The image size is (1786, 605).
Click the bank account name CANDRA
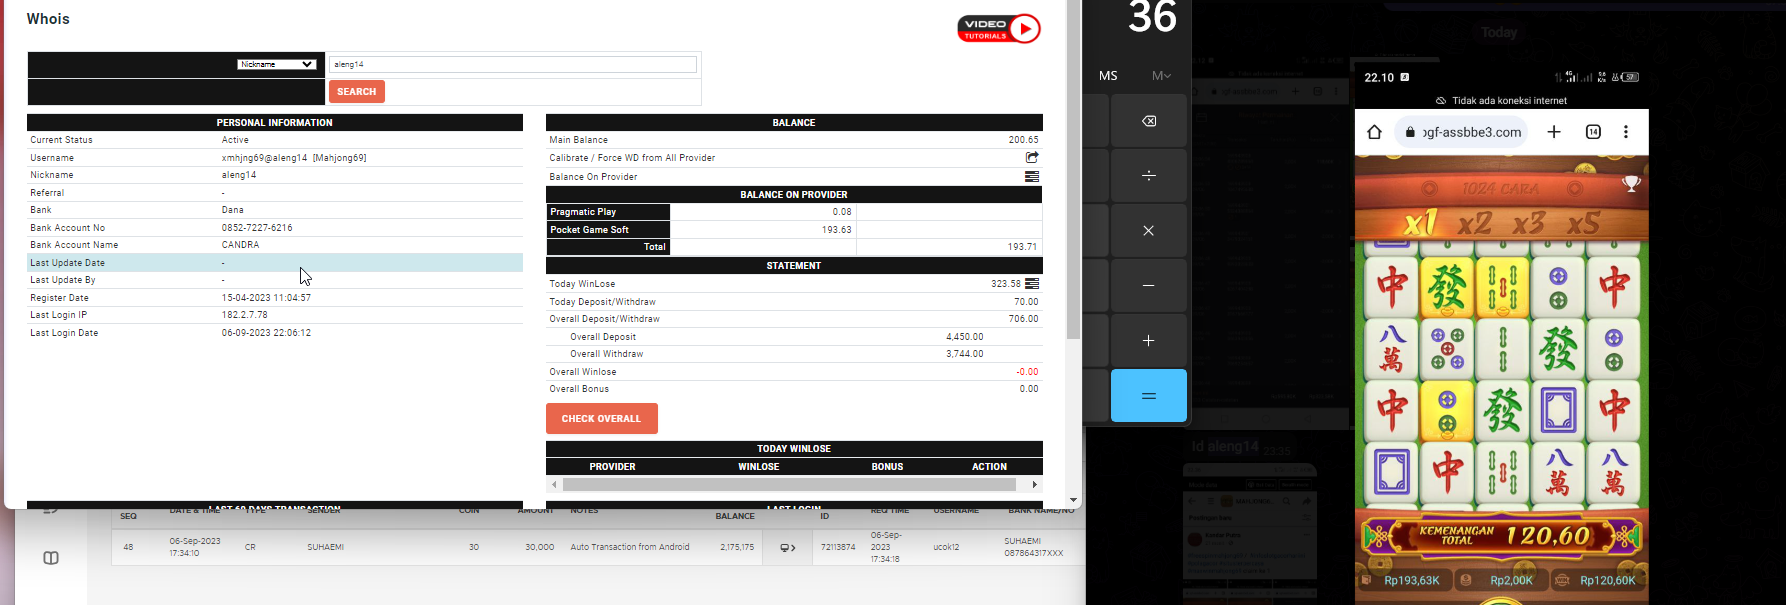pyautogui.click(x=241, y=245)
